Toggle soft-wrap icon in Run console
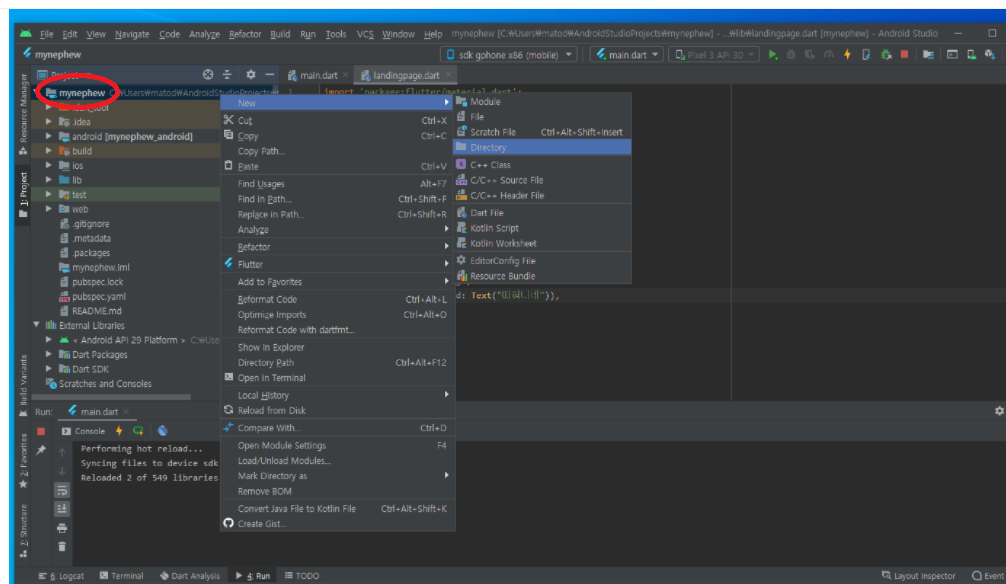Viewport: 1006px width, 584px height. 62,490
